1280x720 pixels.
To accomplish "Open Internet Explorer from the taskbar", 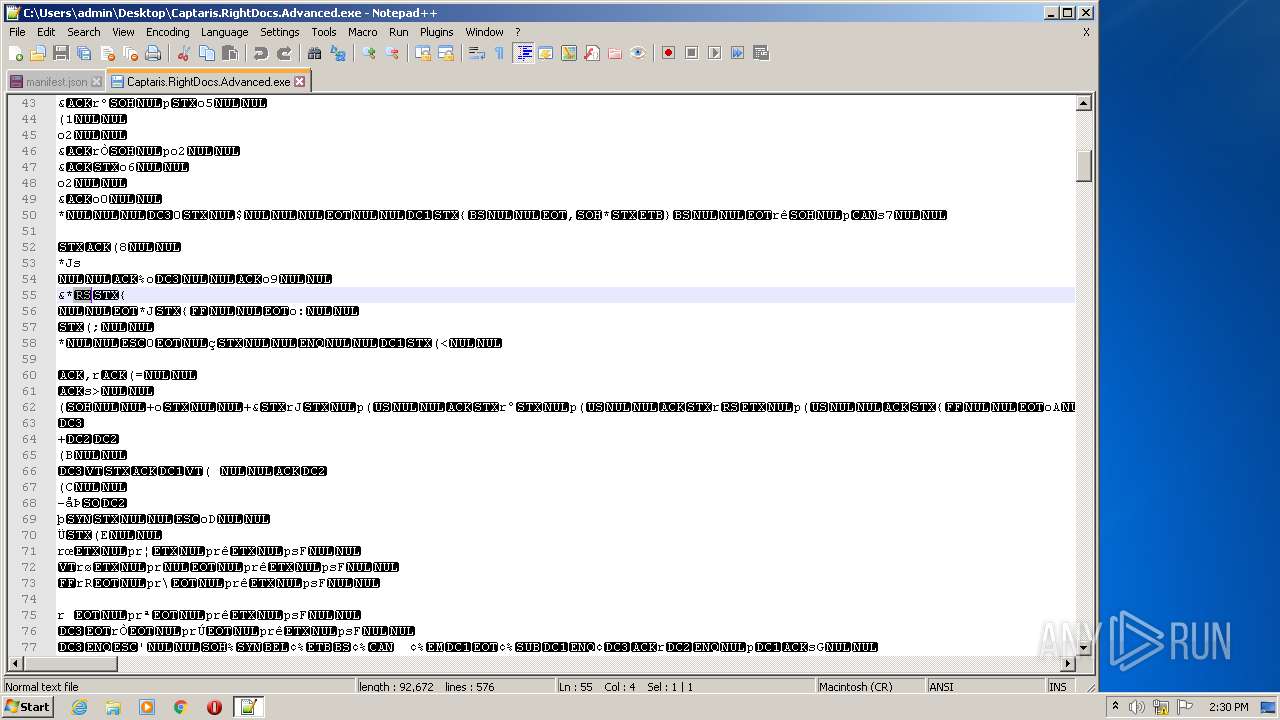I will click(x=79, y=707).
